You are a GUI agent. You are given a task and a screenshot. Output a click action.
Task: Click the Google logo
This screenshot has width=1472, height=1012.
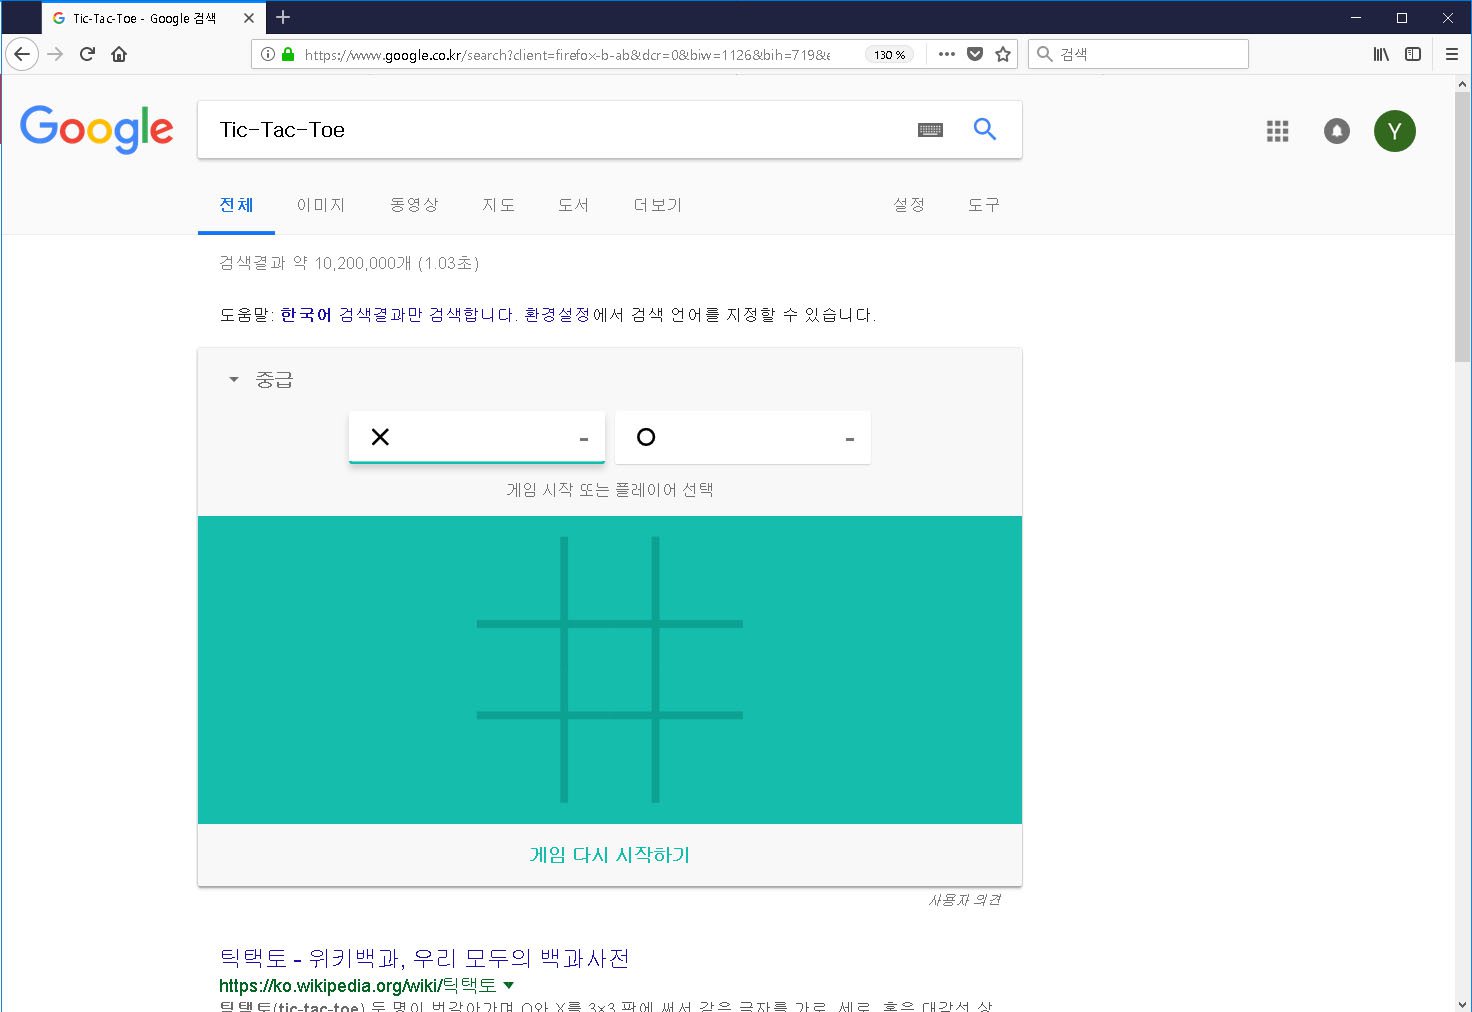pos(97,129)
